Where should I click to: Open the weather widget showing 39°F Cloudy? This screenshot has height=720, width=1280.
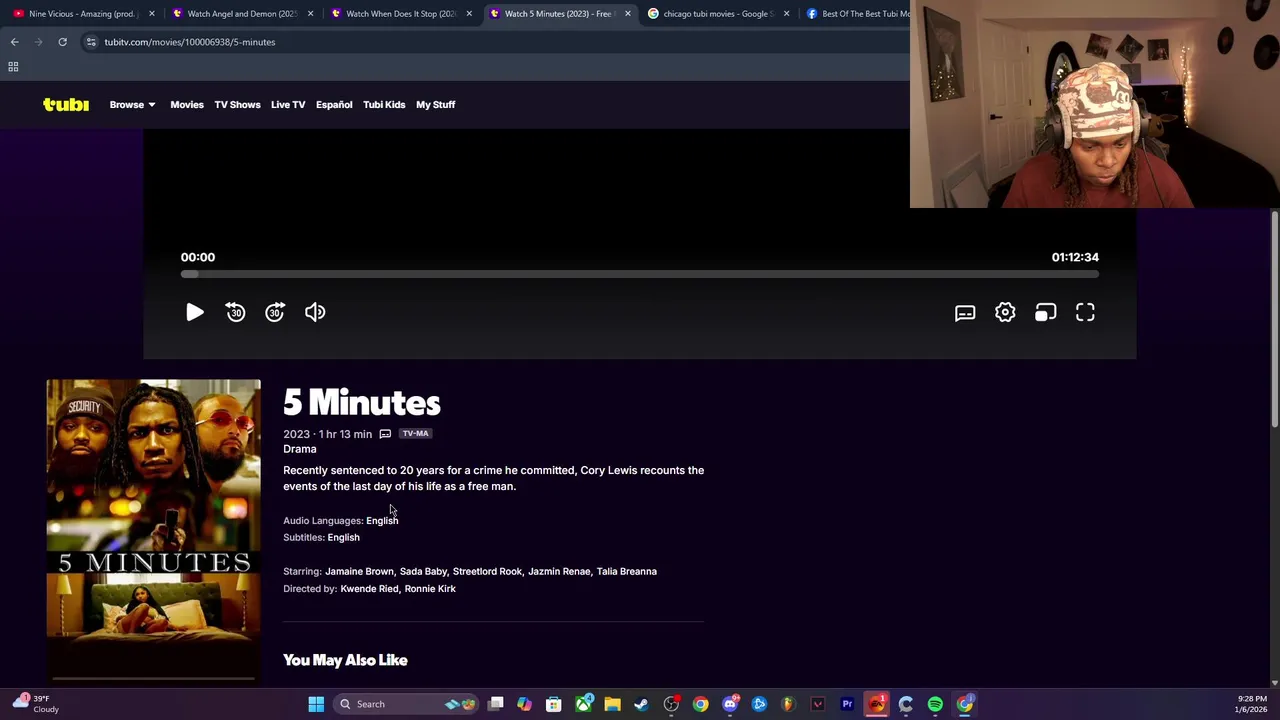(36, 704)
